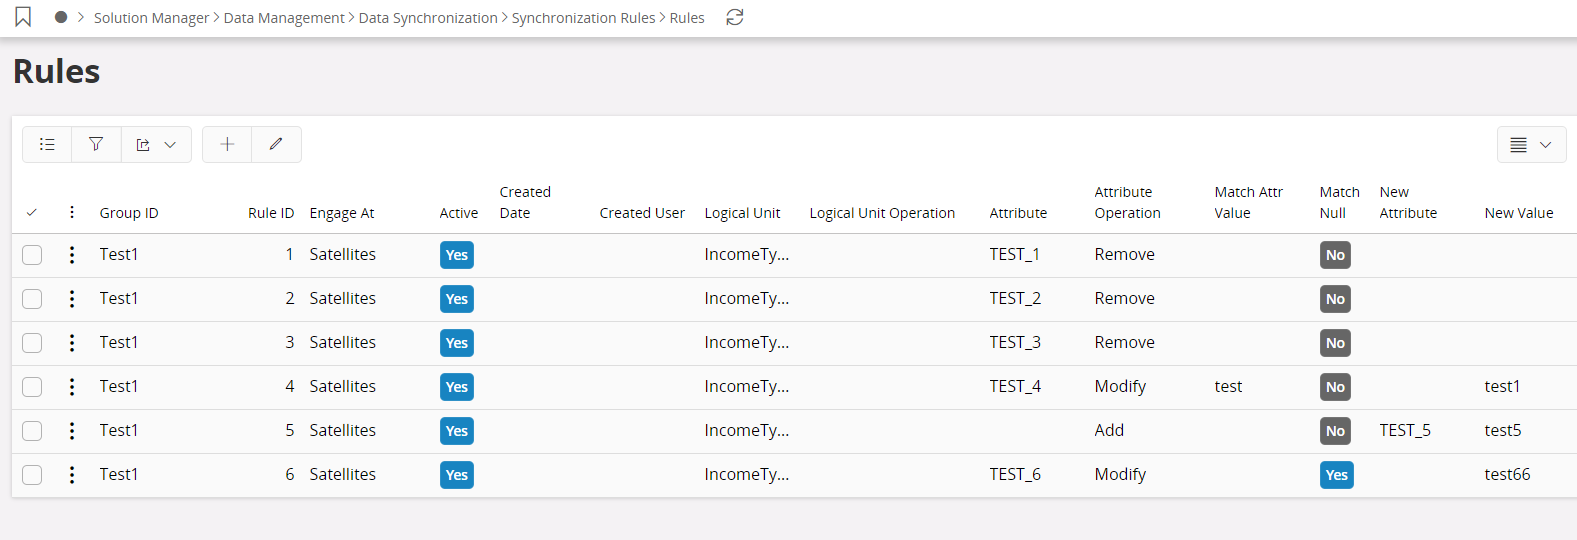This screenshot has height=540, width=1577.
Task: Open the column header options menu
Action: (x=72, y=212)
